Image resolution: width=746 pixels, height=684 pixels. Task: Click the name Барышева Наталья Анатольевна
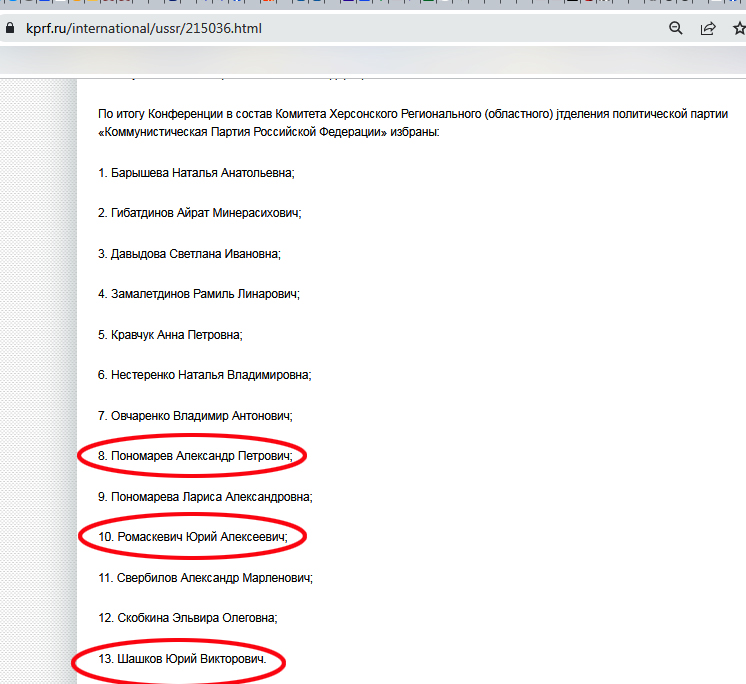196,173
